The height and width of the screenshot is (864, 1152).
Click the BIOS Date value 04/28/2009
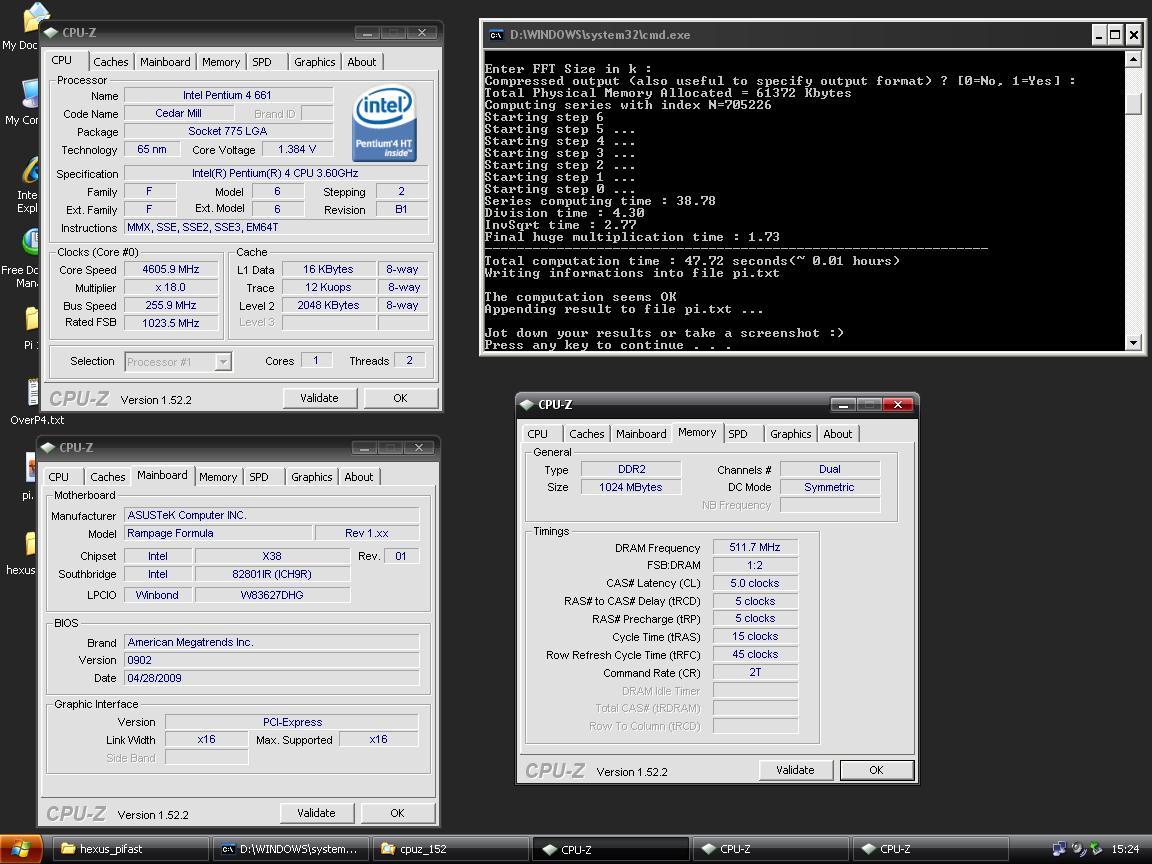pos(272,678)
